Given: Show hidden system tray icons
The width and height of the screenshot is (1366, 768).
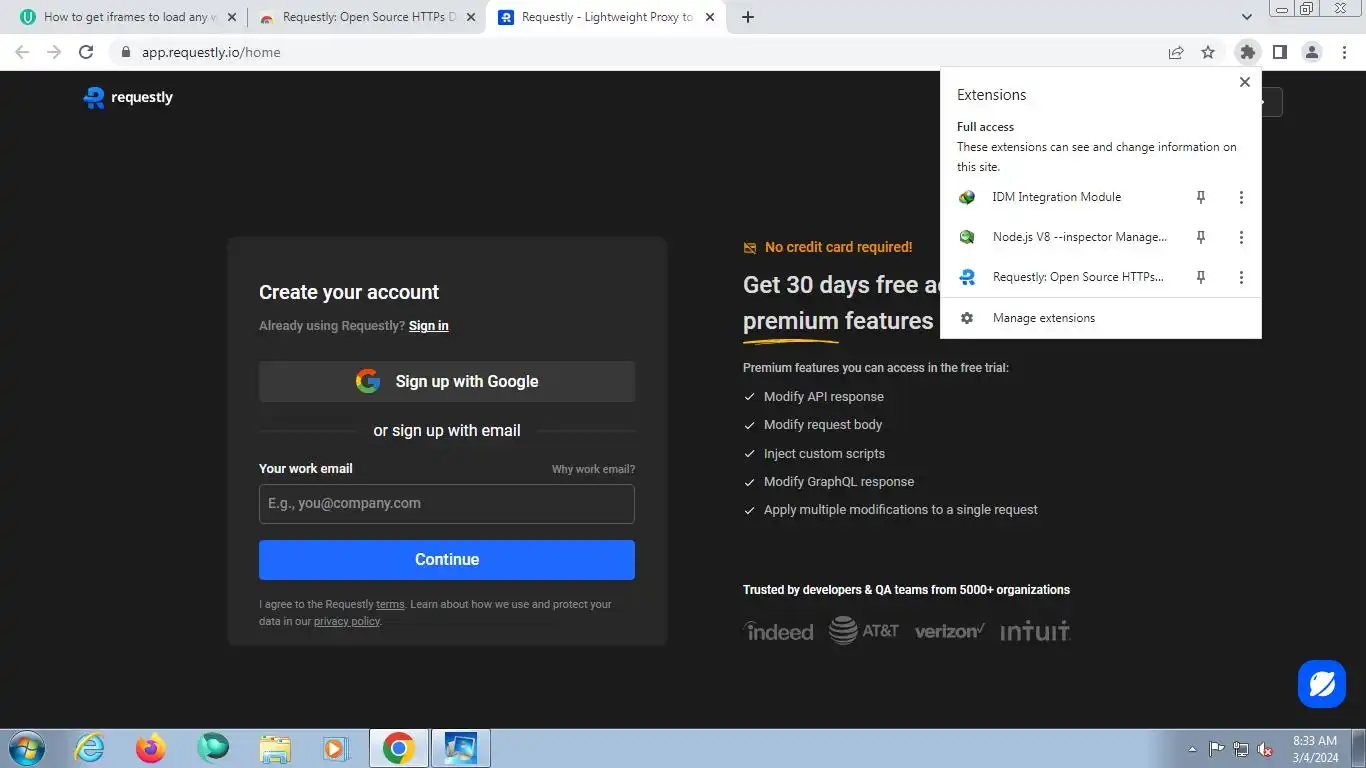Looking at the screenshot, I should coord(1192,749).
